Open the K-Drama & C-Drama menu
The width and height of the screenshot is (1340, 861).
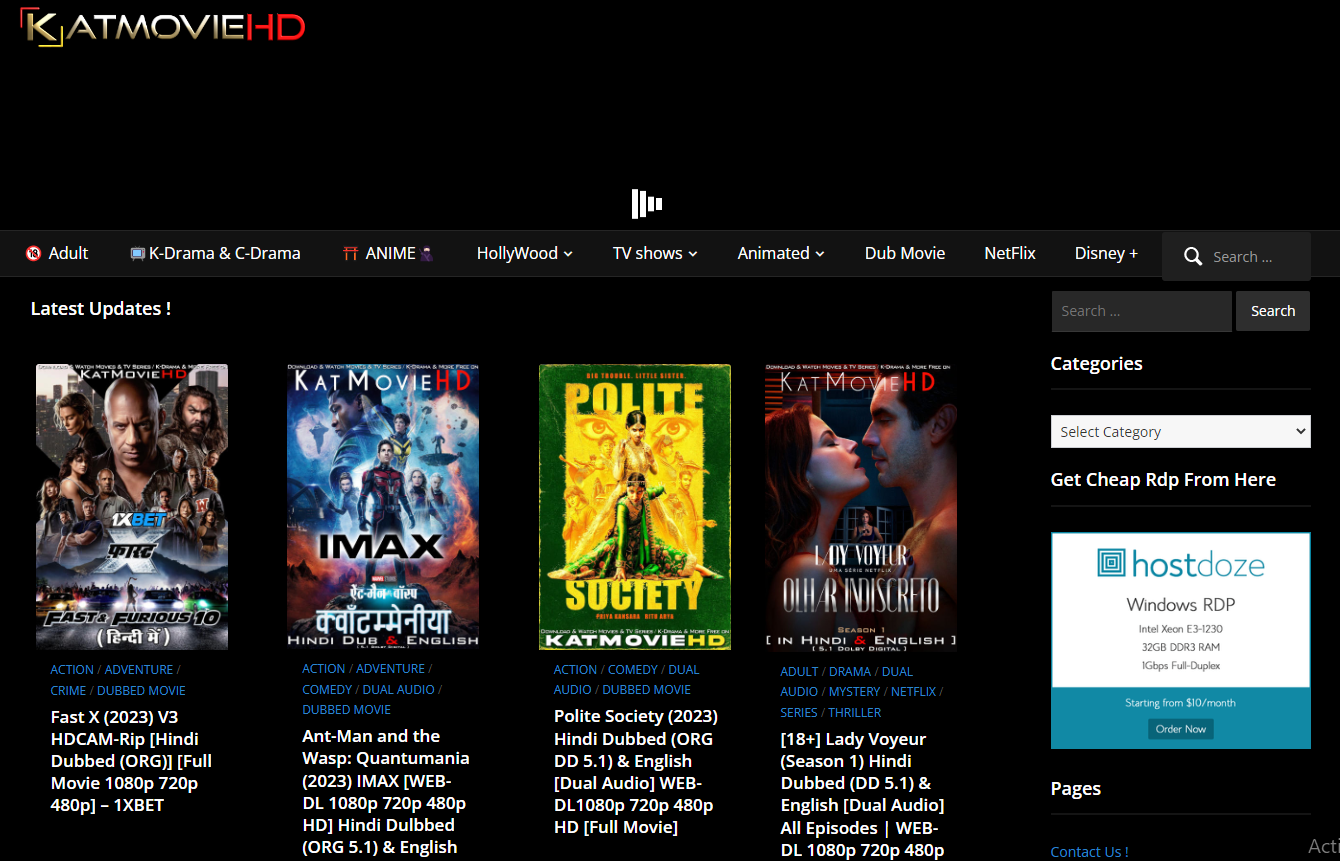tap(215, 254)
